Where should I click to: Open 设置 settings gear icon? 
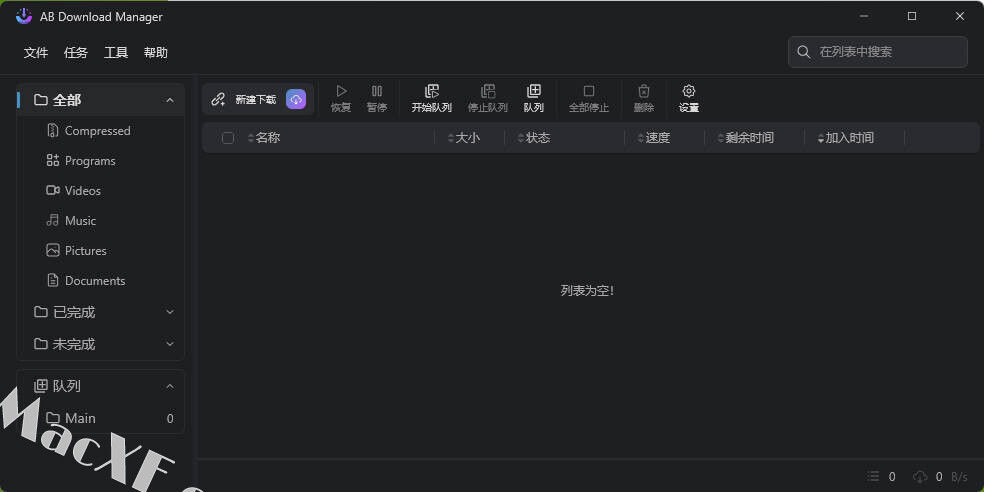pyautogui.click(x=688, y=92)
